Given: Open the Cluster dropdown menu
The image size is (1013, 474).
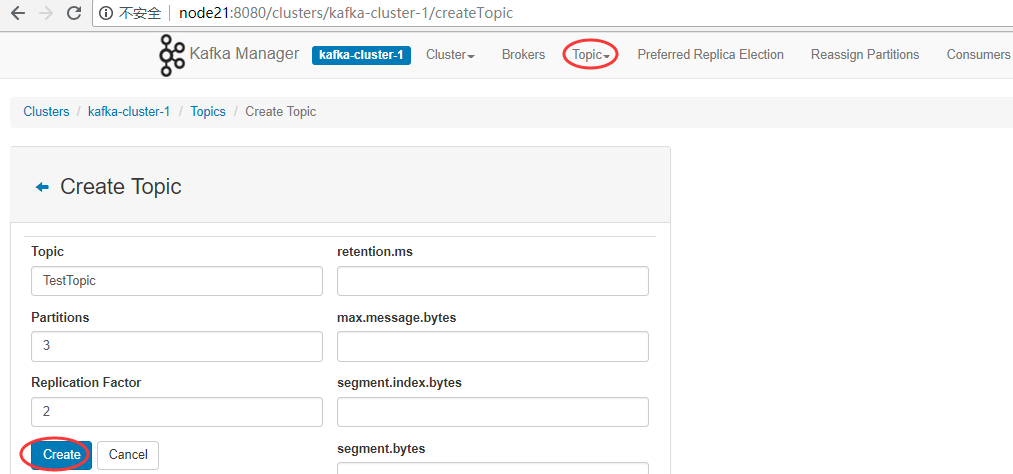Looking at the screenshot, I should (x=450, y=55).
